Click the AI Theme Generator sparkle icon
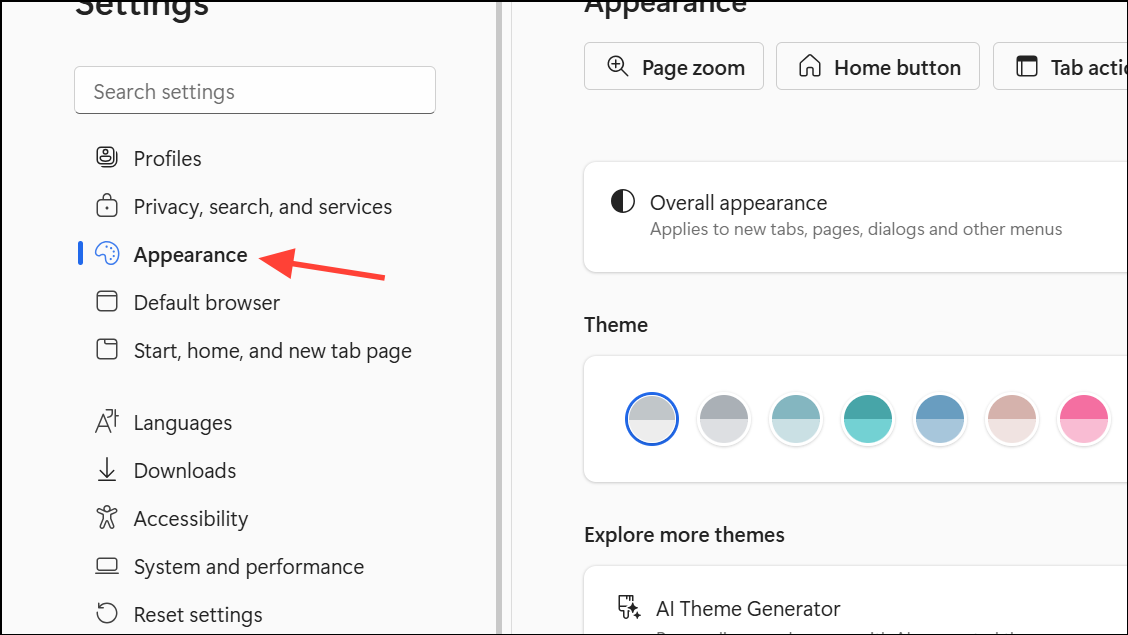1128x635 pixels. 628,606
